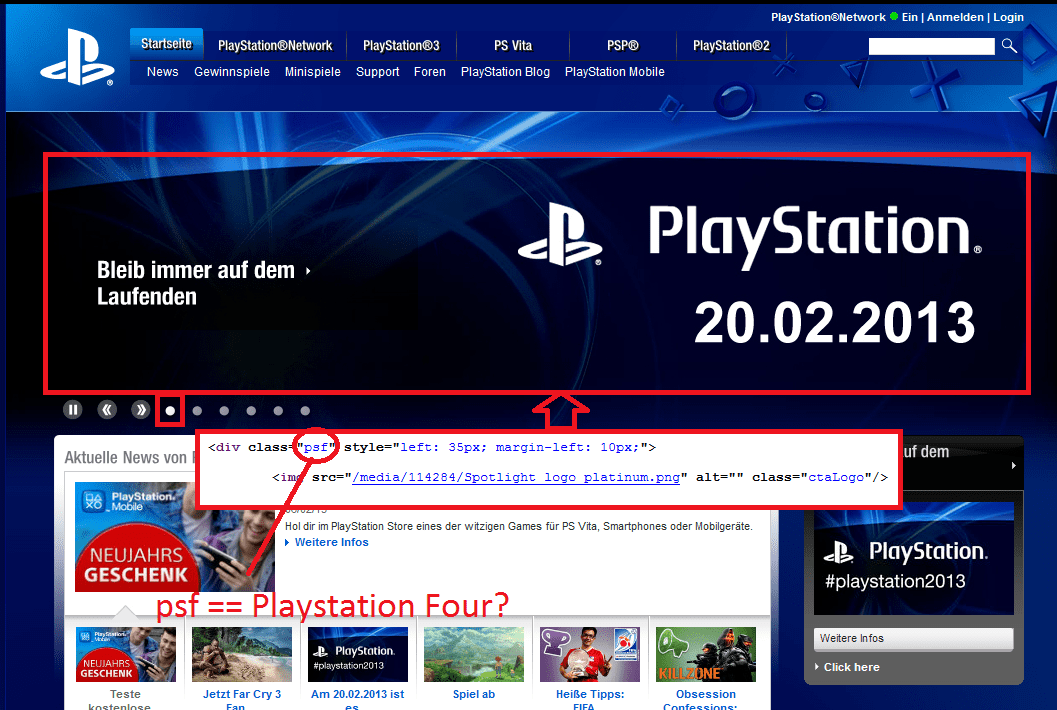The image size is (1057, 710).
Task: Go to previous slide with rewind button
Action: point(107,409)
